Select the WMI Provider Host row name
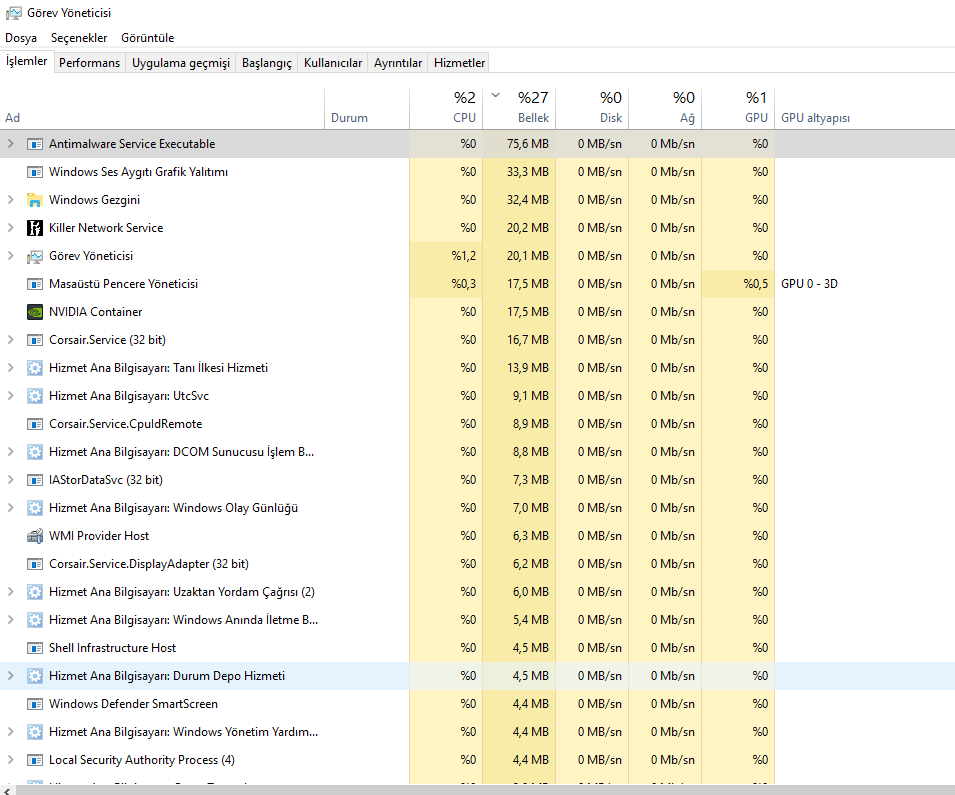955x795 pixels. [99, 537]
